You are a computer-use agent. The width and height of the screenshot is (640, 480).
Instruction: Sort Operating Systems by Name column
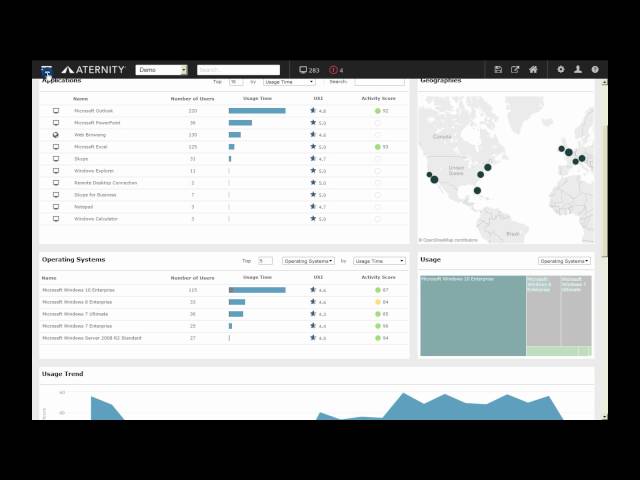tap(49, 278)
